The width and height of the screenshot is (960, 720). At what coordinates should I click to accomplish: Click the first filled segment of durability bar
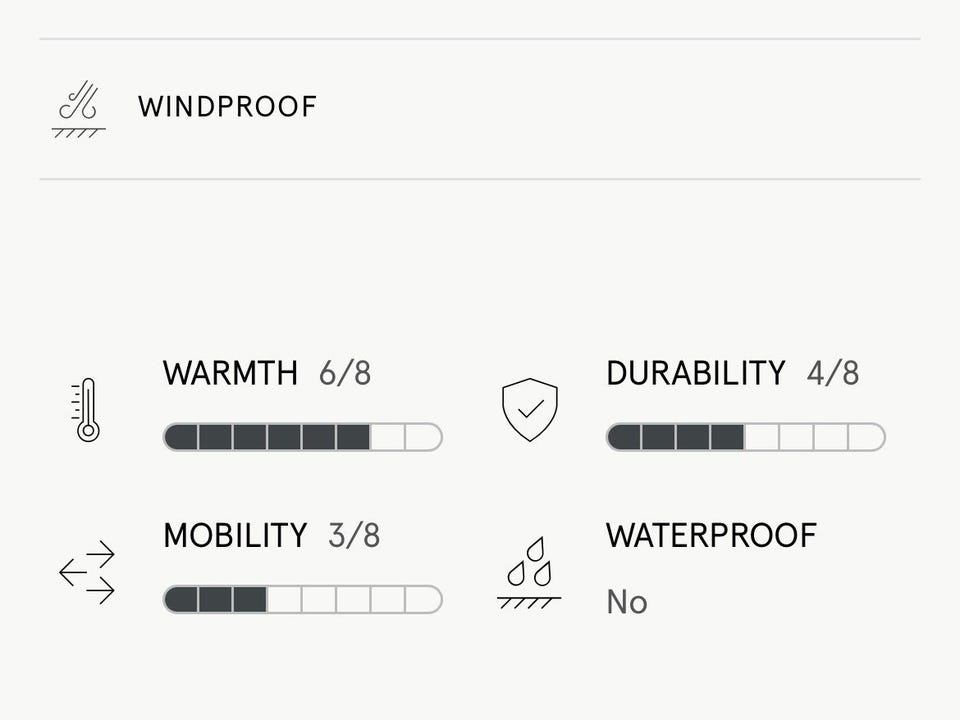point(624,437)
